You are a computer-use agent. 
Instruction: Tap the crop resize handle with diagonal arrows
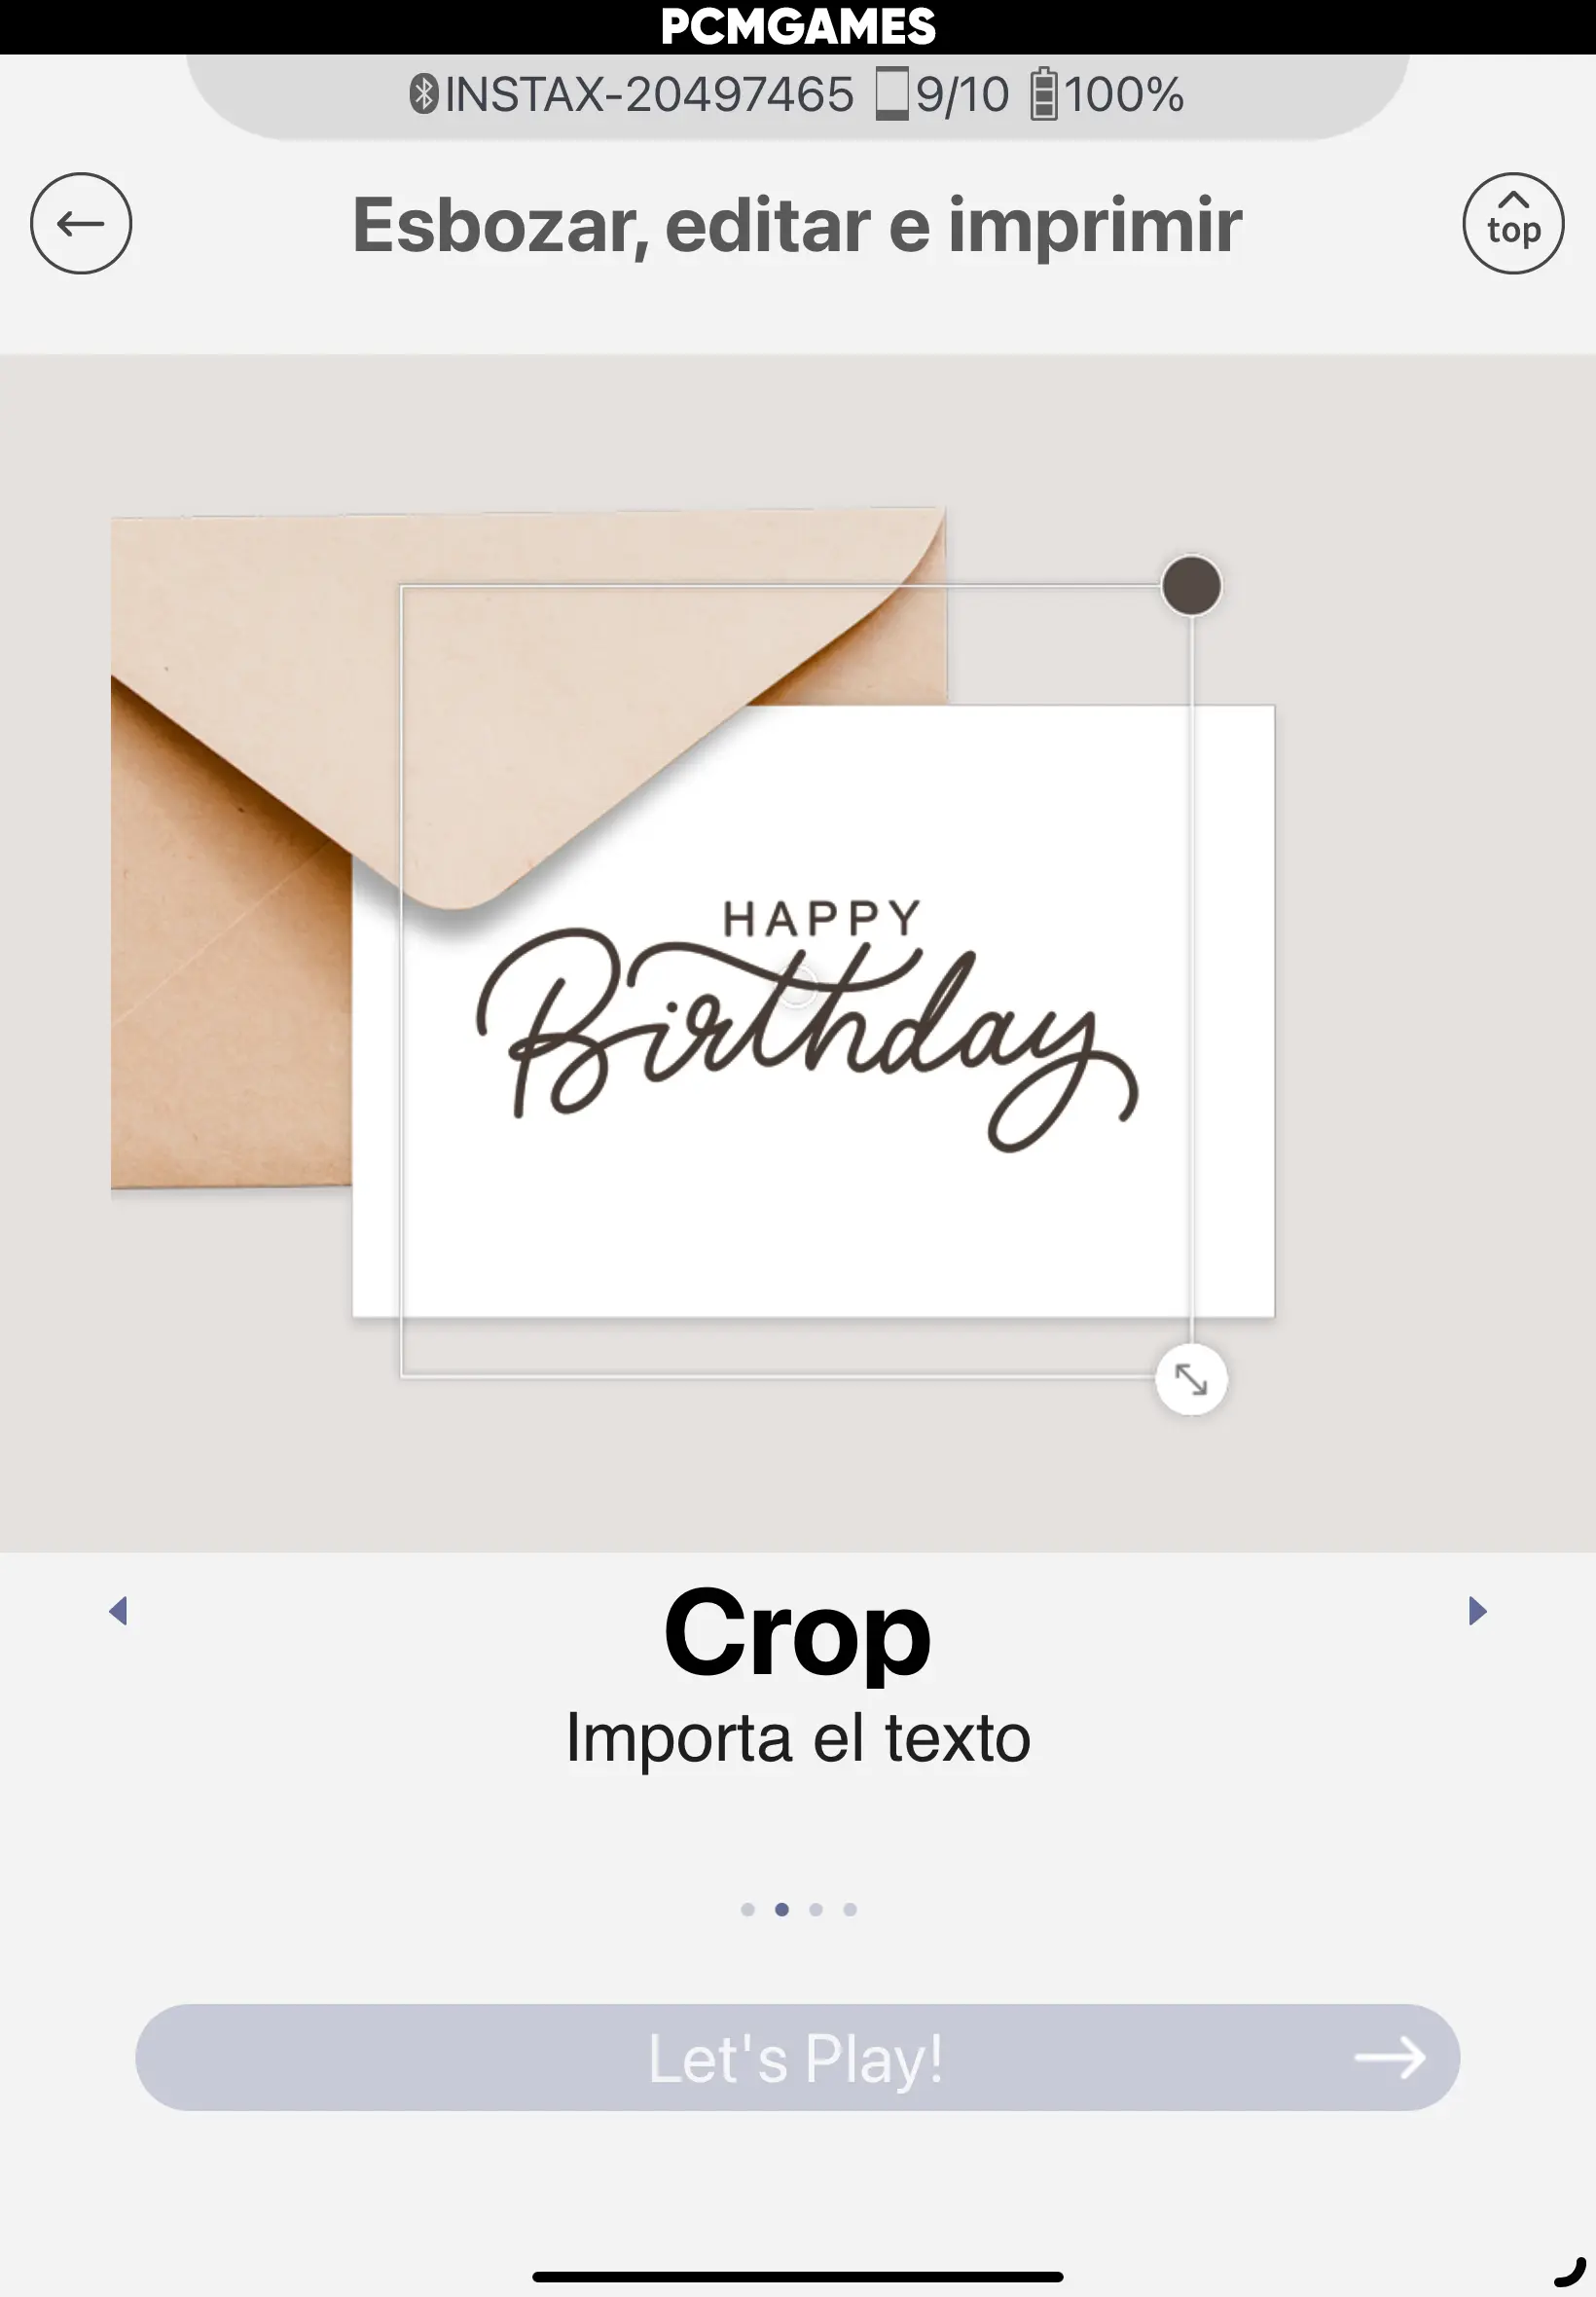pyautogui.click(x=1191, y=1380)
